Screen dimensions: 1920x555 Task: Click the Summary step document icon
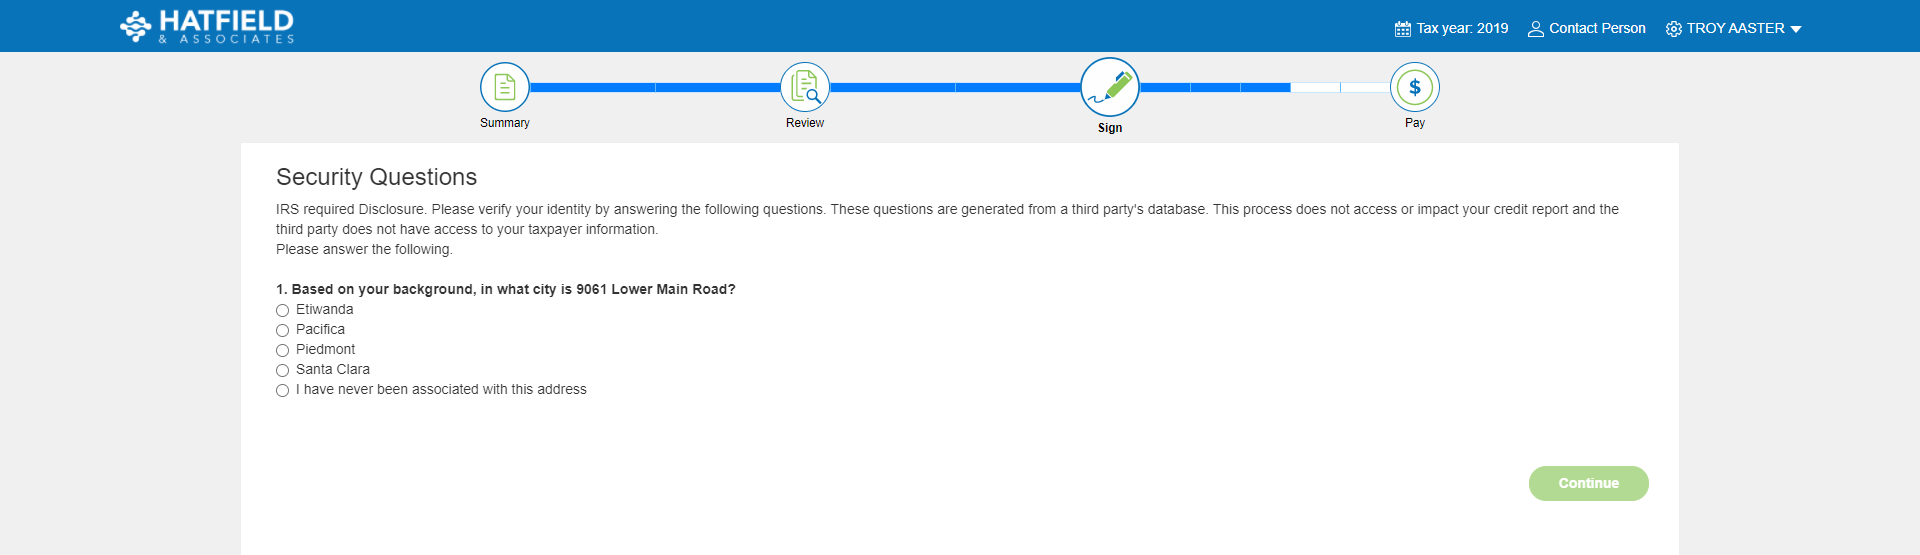[505, 87]
